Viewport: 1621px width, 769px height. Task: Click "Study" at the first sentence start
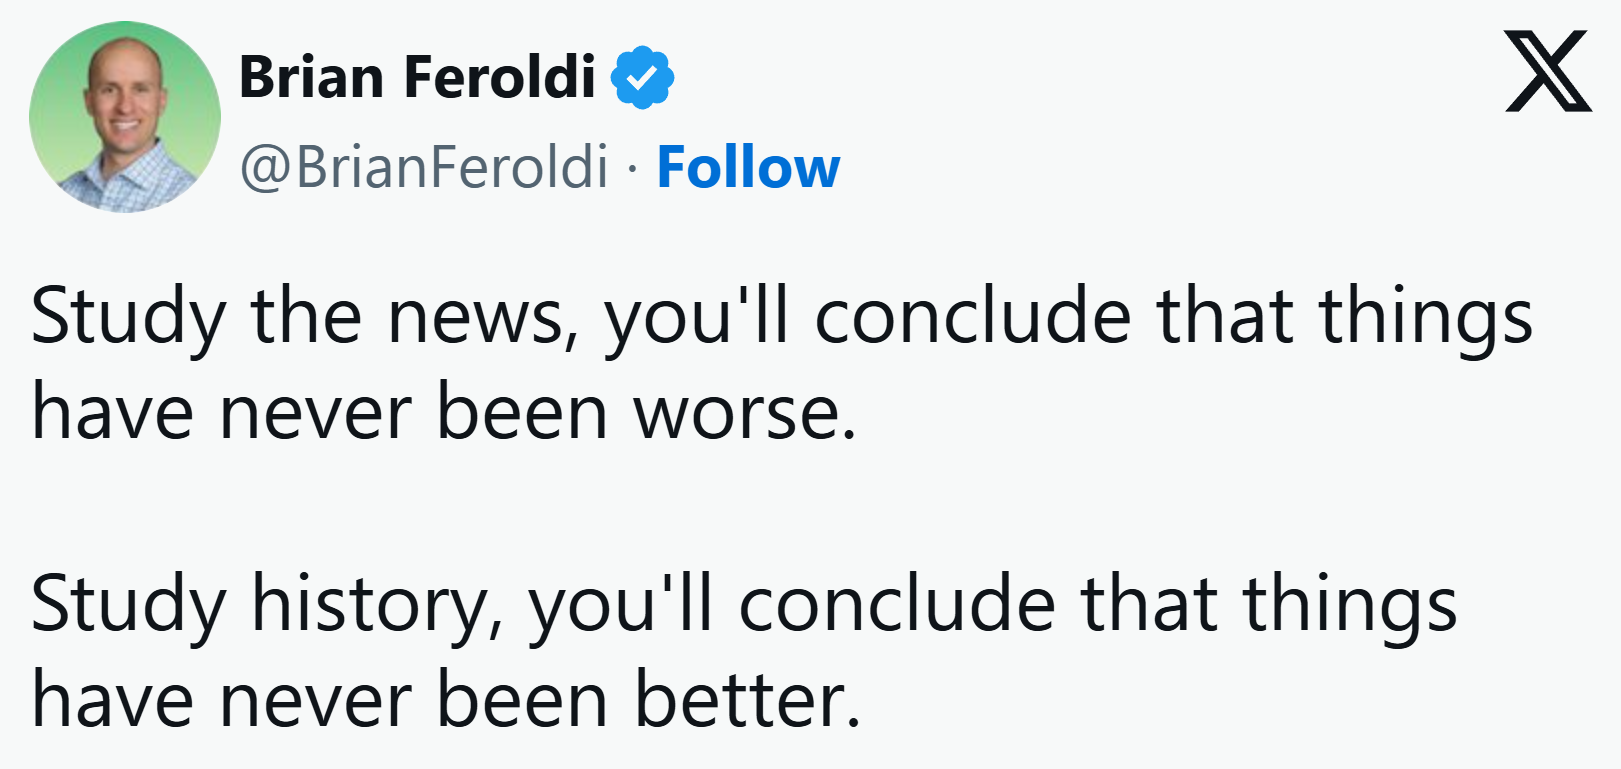coord(128,318)
